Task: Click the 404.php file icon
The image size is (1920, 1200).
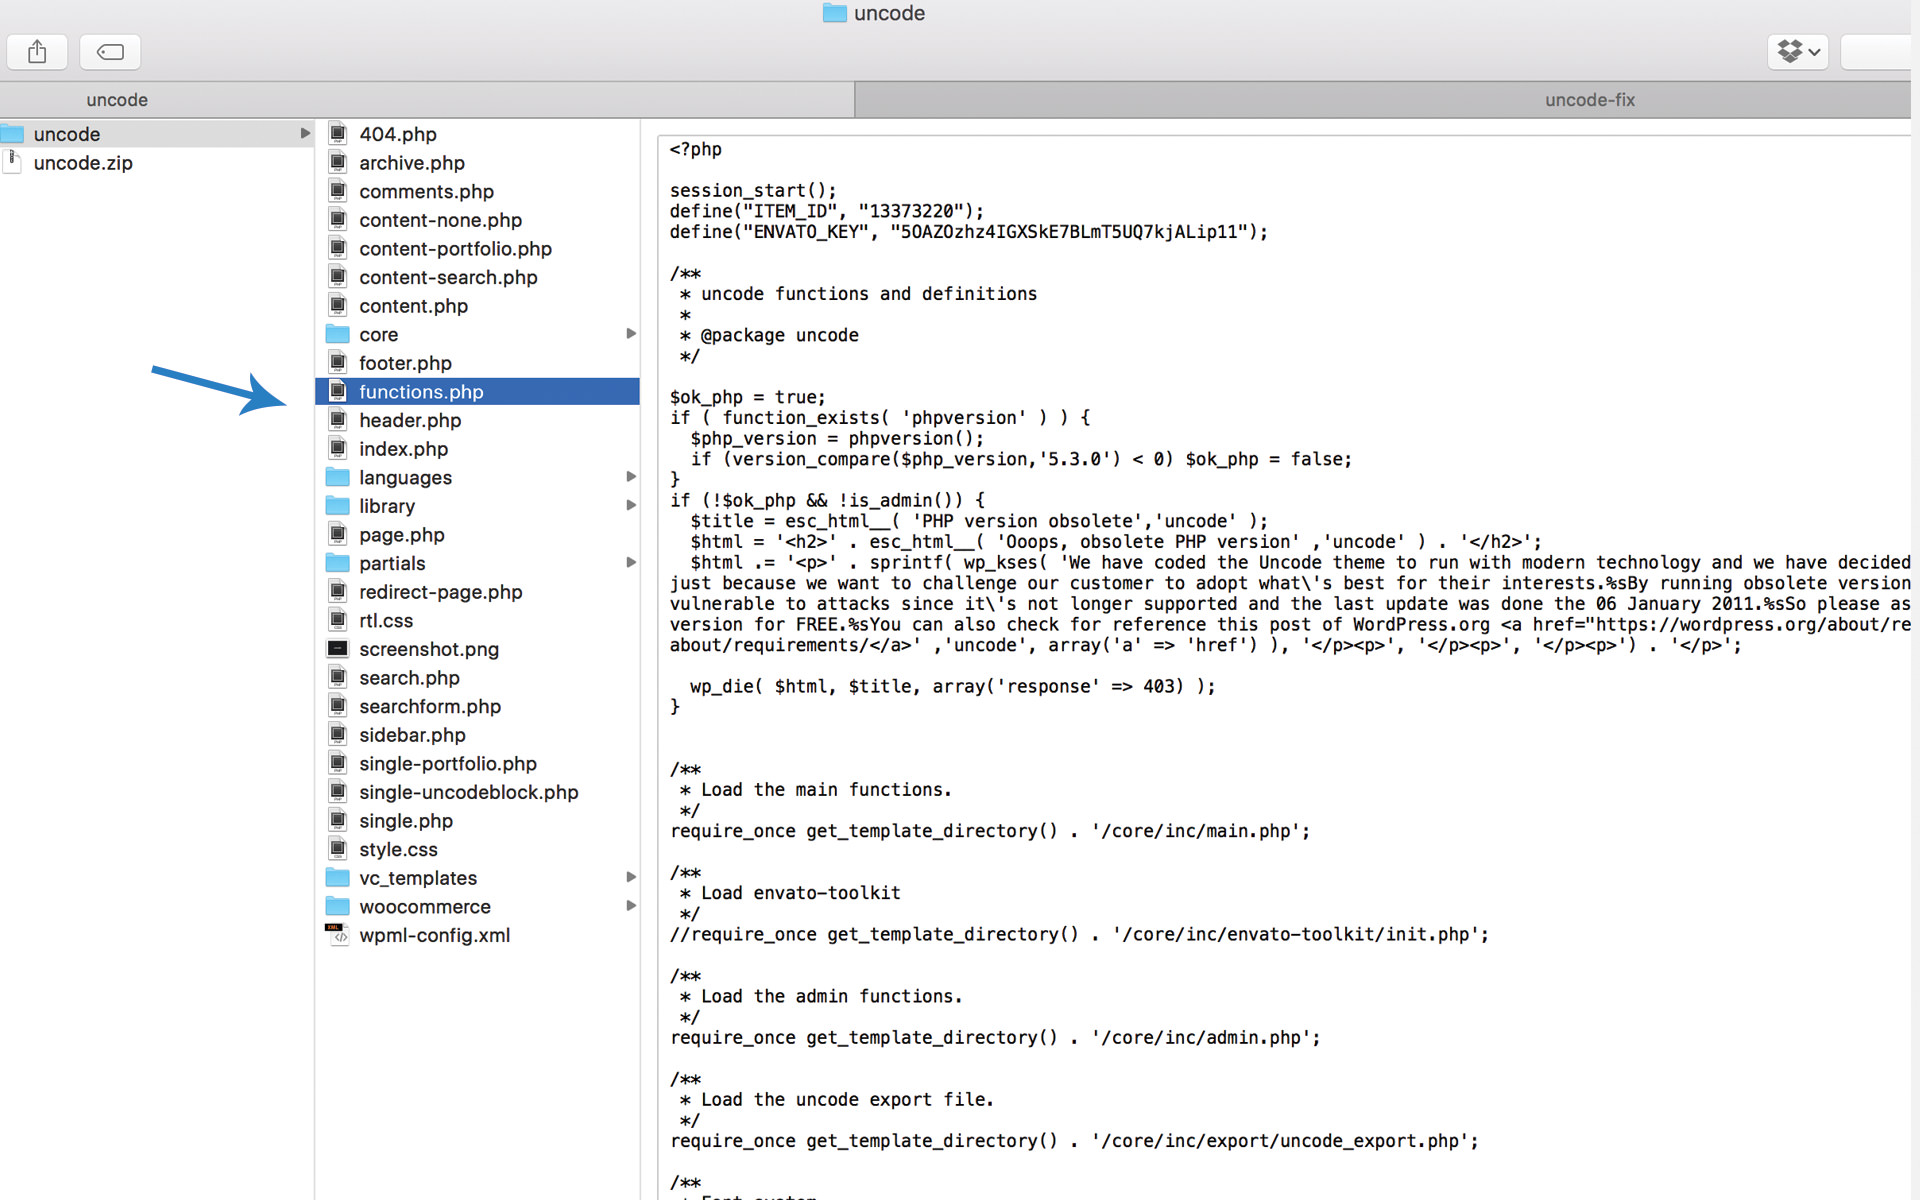Action: point(338,134)
